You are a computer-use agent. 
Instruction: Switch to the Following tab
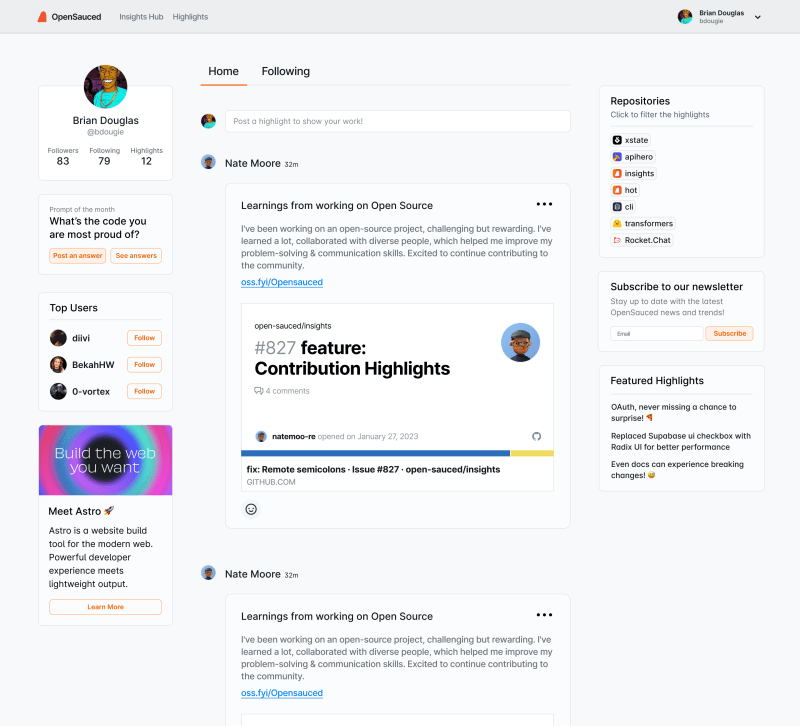click(x=286, y=71)
